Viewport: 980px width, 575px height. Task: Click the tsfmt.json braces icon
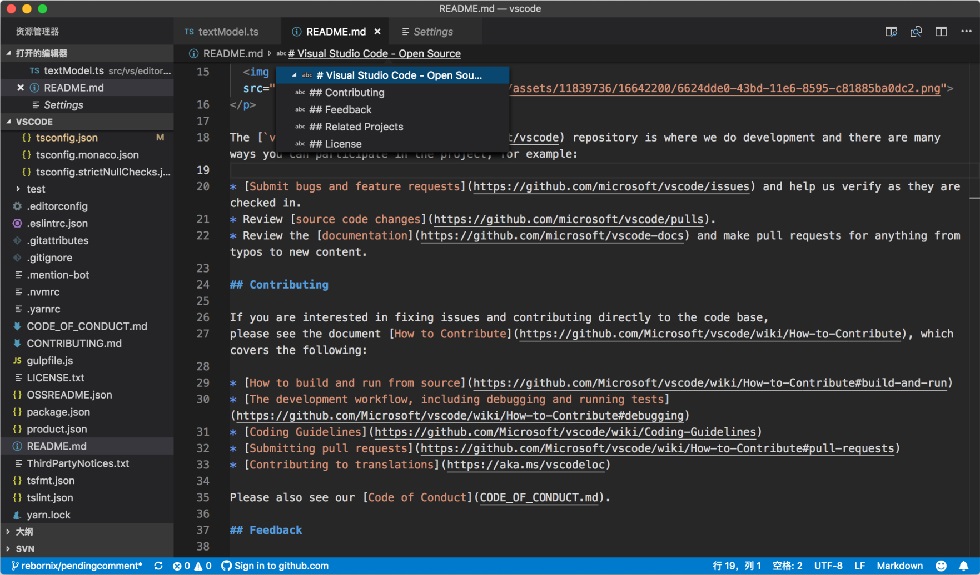18,481
